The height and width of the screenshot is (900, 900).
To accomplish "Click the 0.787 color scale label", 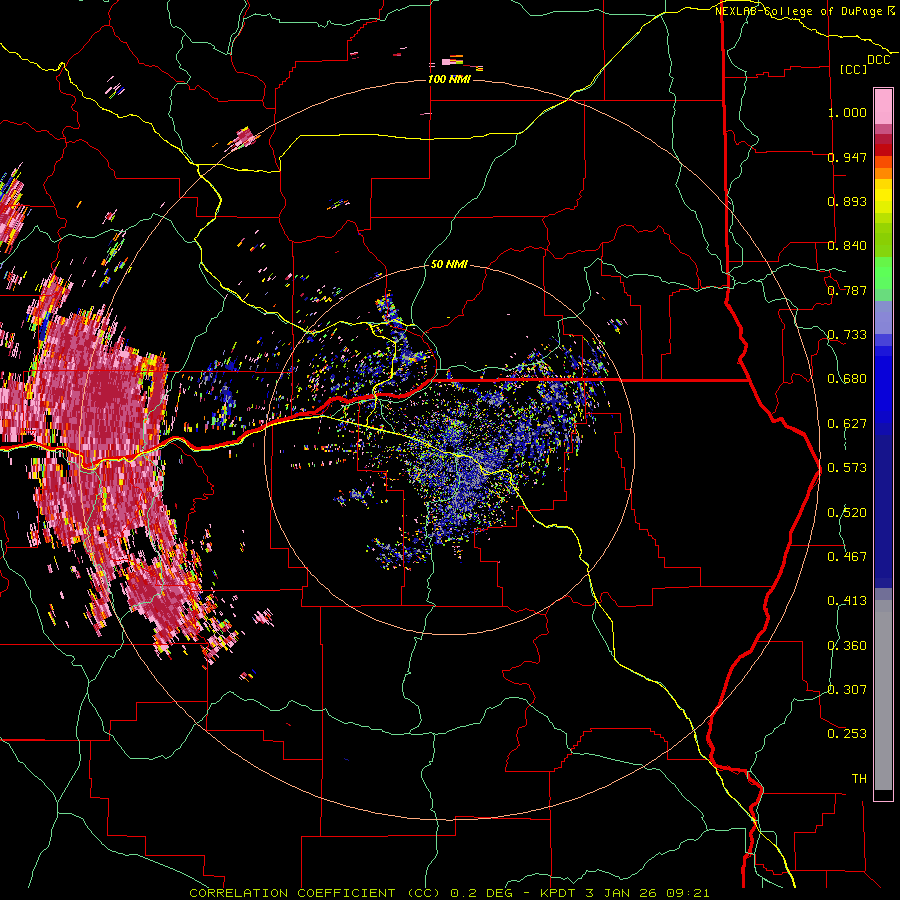I will 847,290.
